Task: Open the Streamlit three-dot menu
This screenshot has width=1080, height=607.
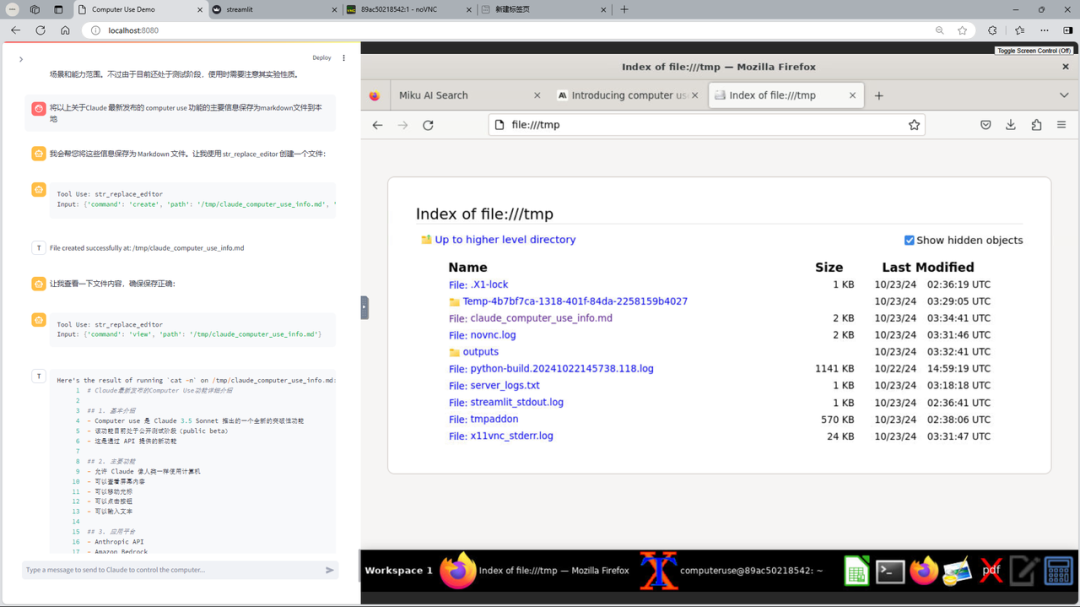Action: click(x=344, y=58)
